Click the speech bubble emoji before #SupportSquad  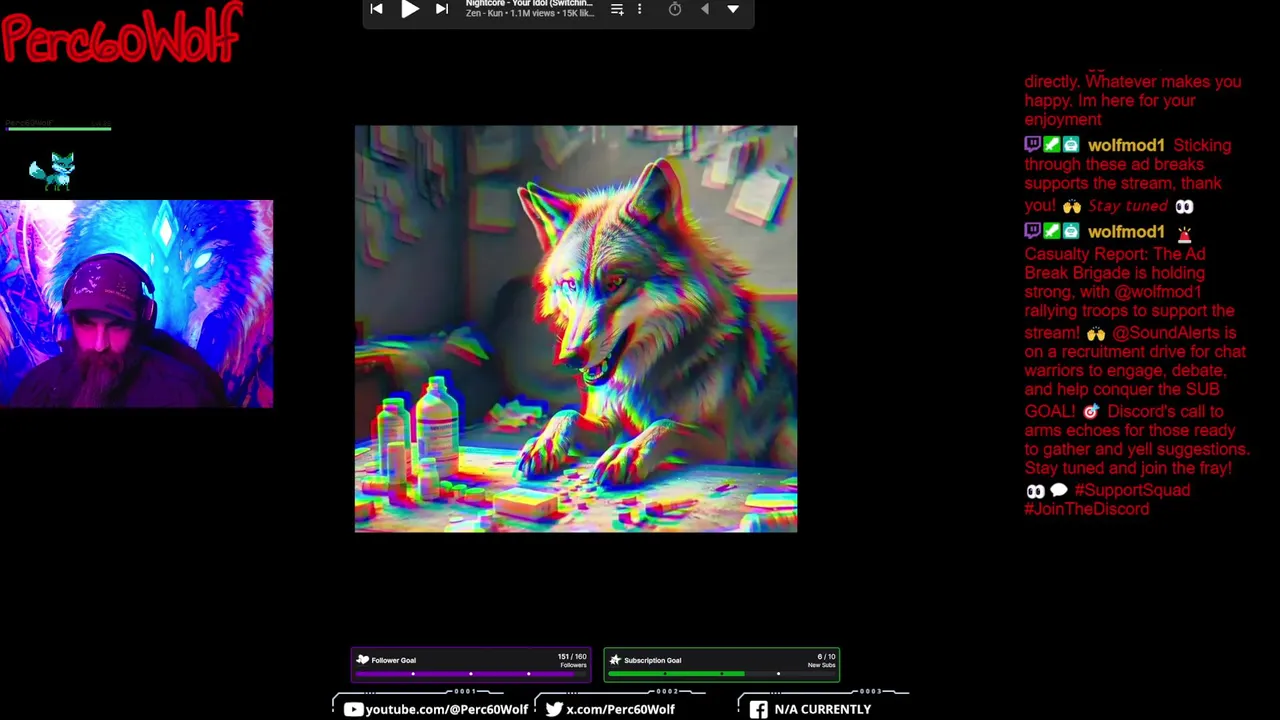coord(1059,491)
